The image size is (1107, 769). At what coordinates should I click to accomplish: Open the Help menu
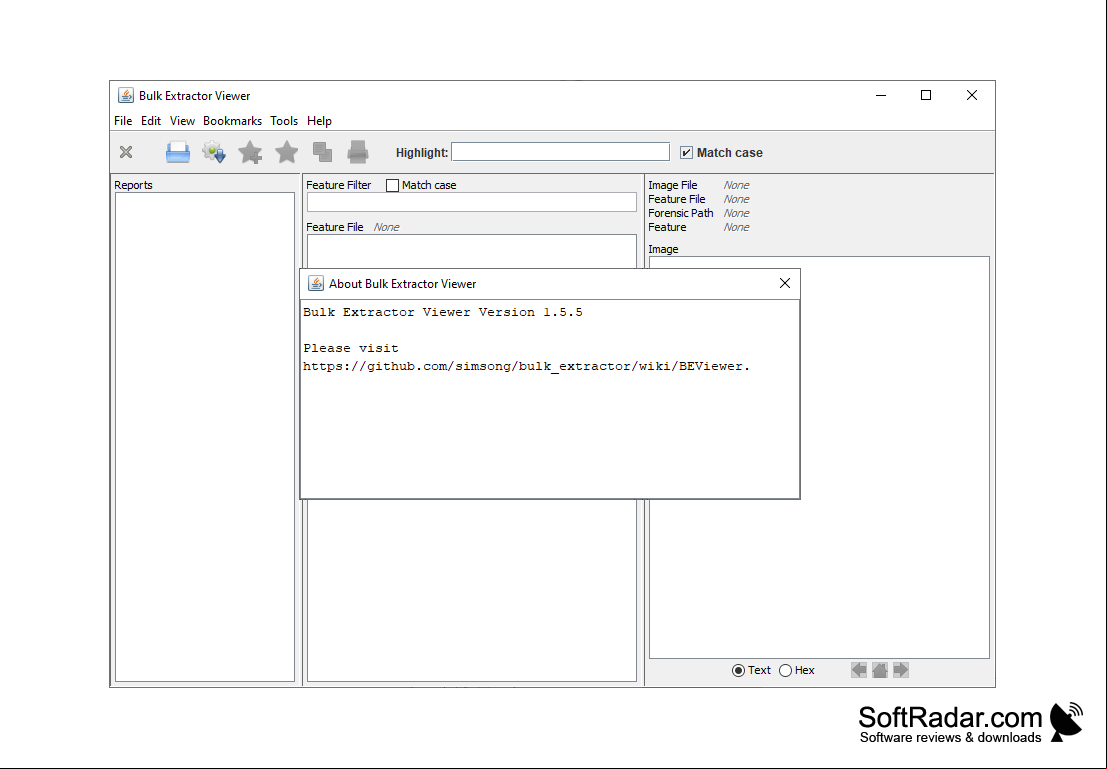click(319, 121)
